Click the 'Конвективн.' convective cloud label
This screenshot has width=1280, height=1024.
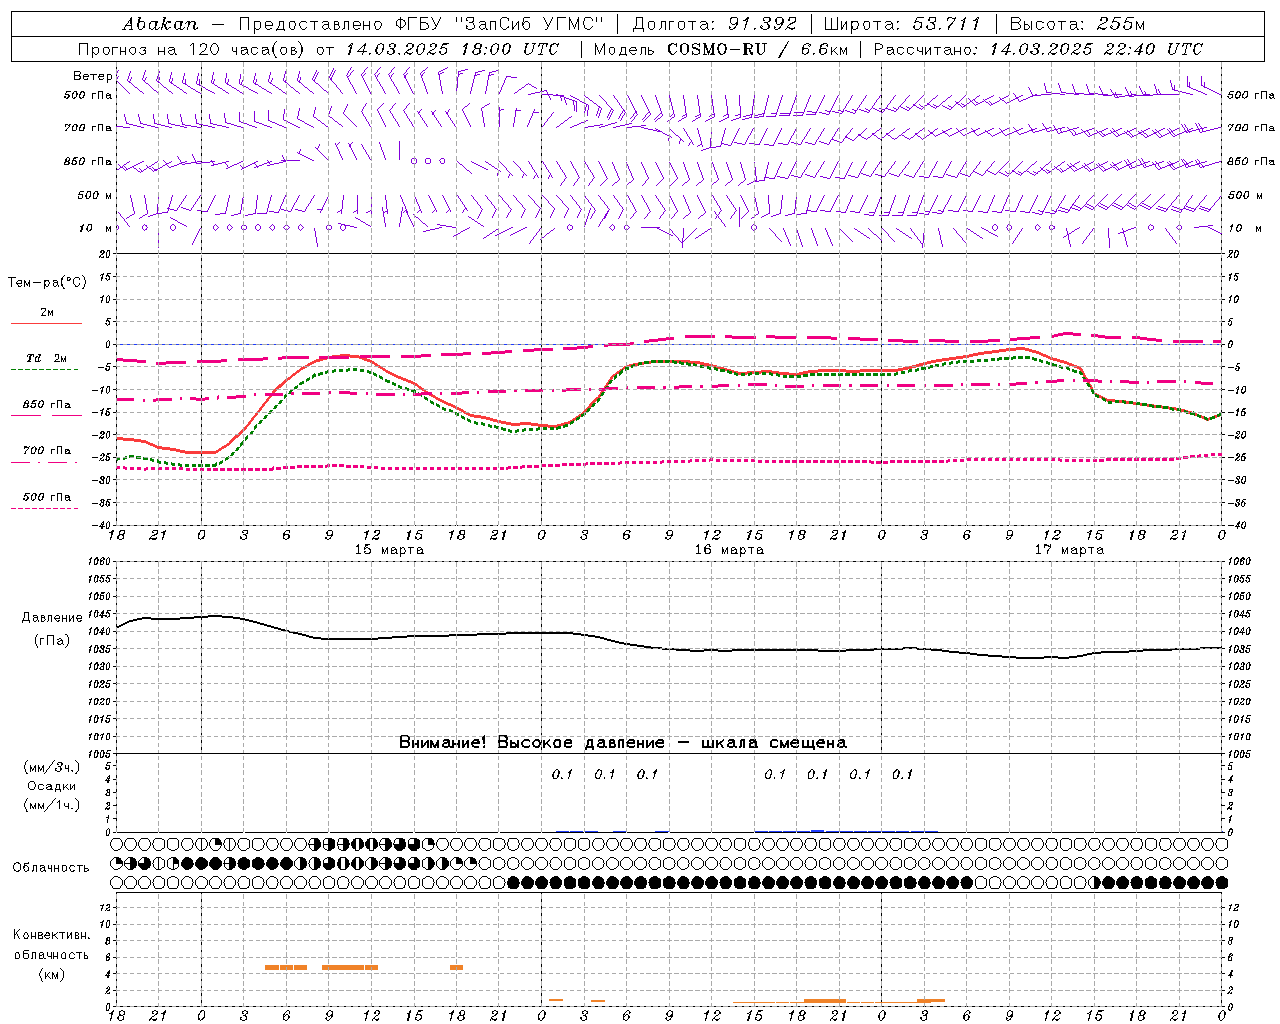tap(52, 935)
